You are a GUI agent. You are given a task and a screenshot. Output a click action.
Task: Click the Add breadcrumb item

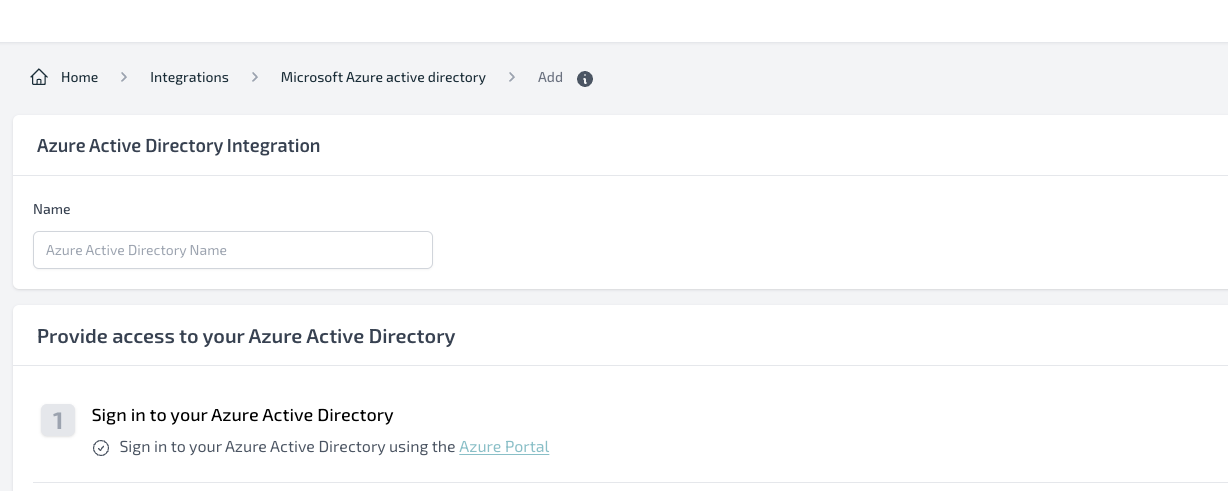coord(550,77)
